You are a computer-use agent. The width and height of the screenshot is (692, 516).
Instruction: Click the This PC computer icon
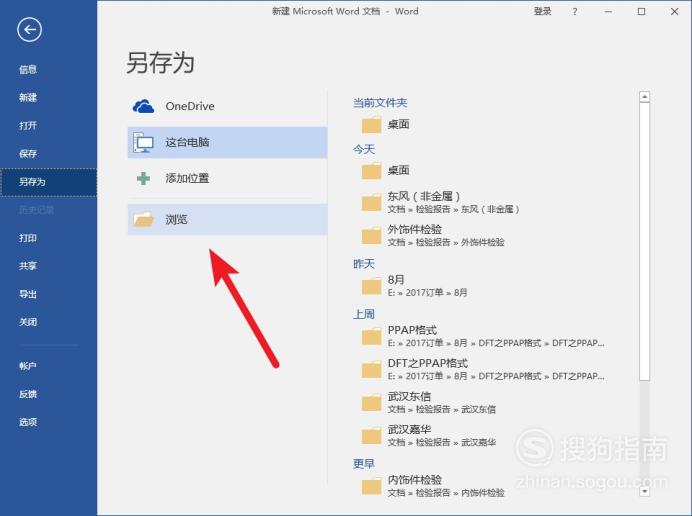143,142
